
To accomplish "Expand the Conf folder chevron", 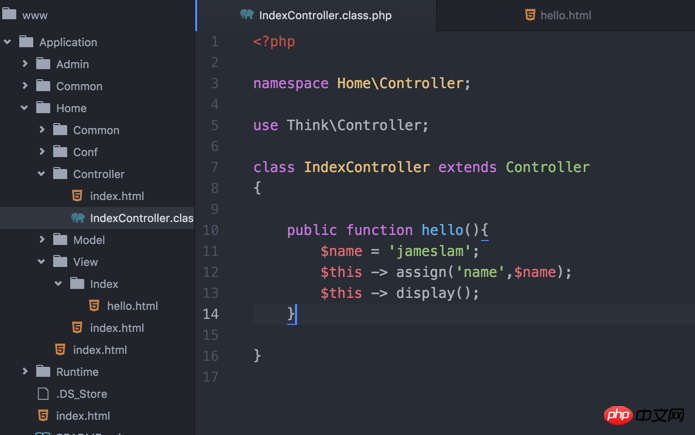I will (x=42, y=152).
